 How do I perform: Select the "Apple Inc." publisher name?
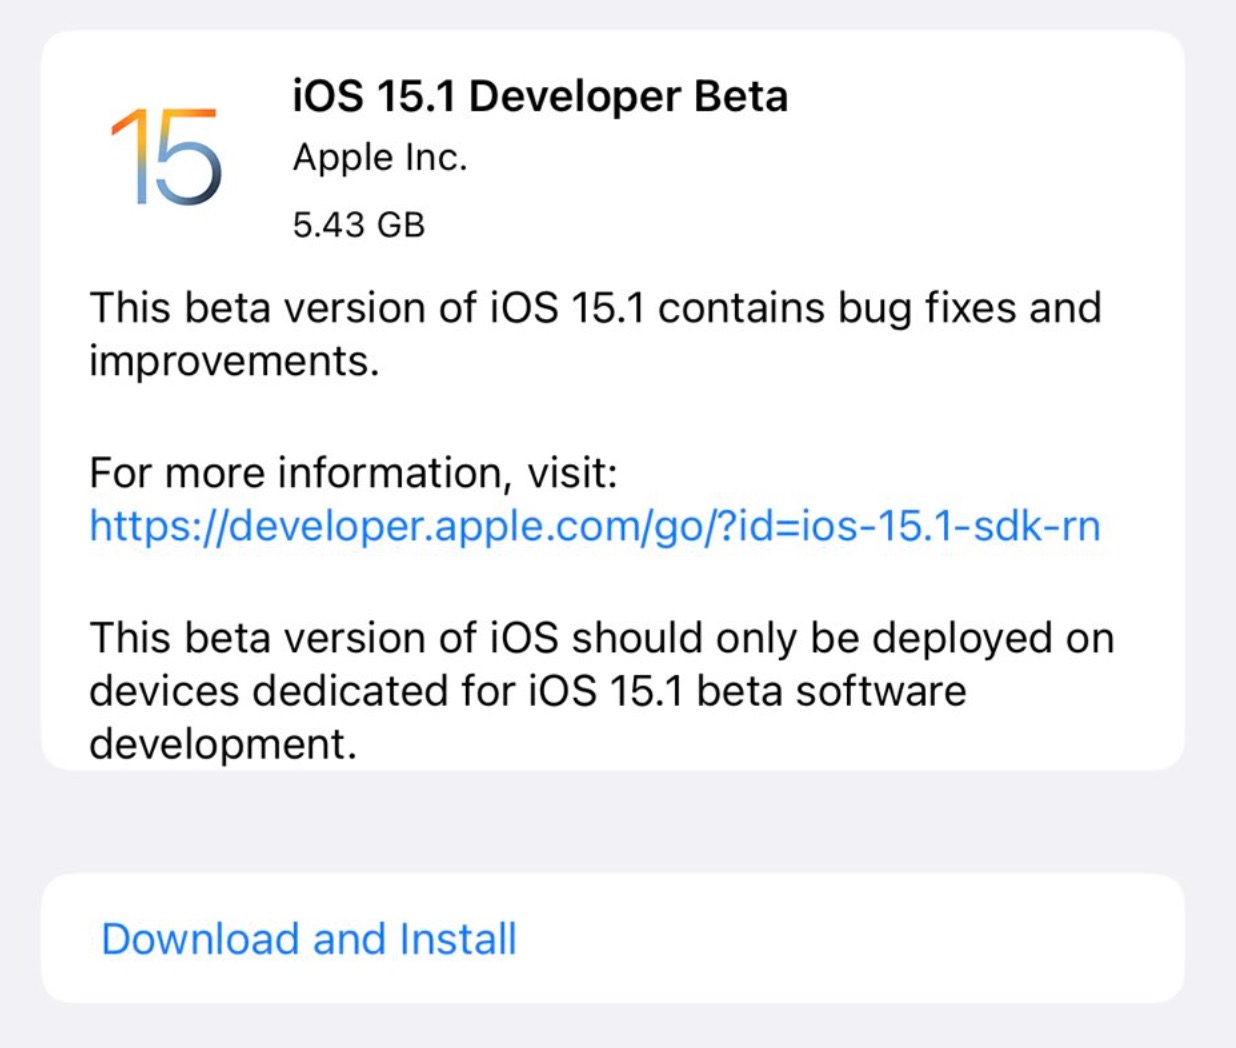(380, 158)
